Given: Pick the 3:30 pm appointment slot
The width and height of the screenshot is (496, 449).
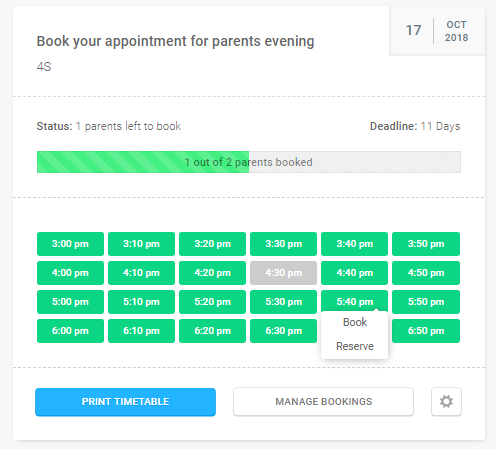Looking at the screenshot, I should point(283,244).
